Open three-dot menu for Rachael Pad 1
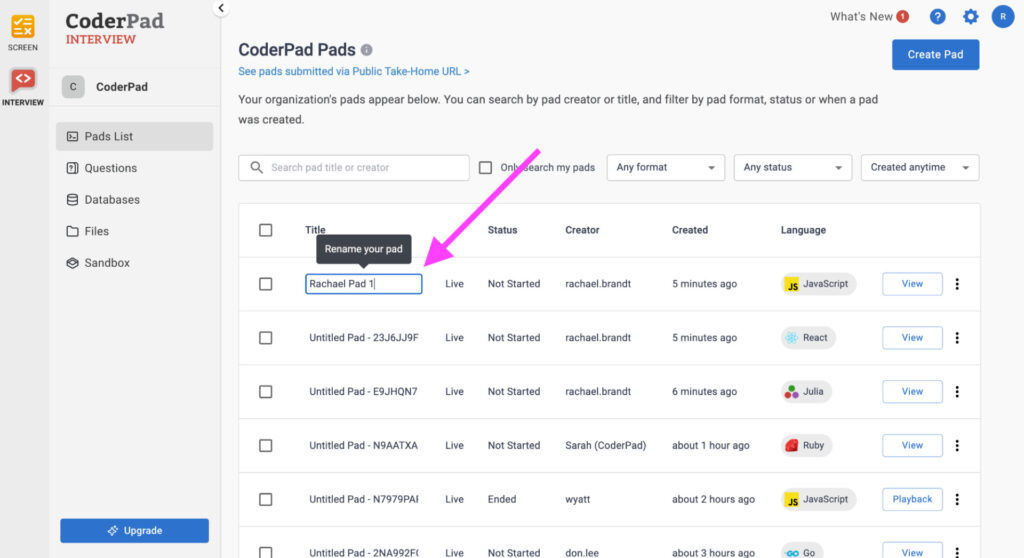Image resolution: width=1024 pixels, height=558 pixels. 957,284
